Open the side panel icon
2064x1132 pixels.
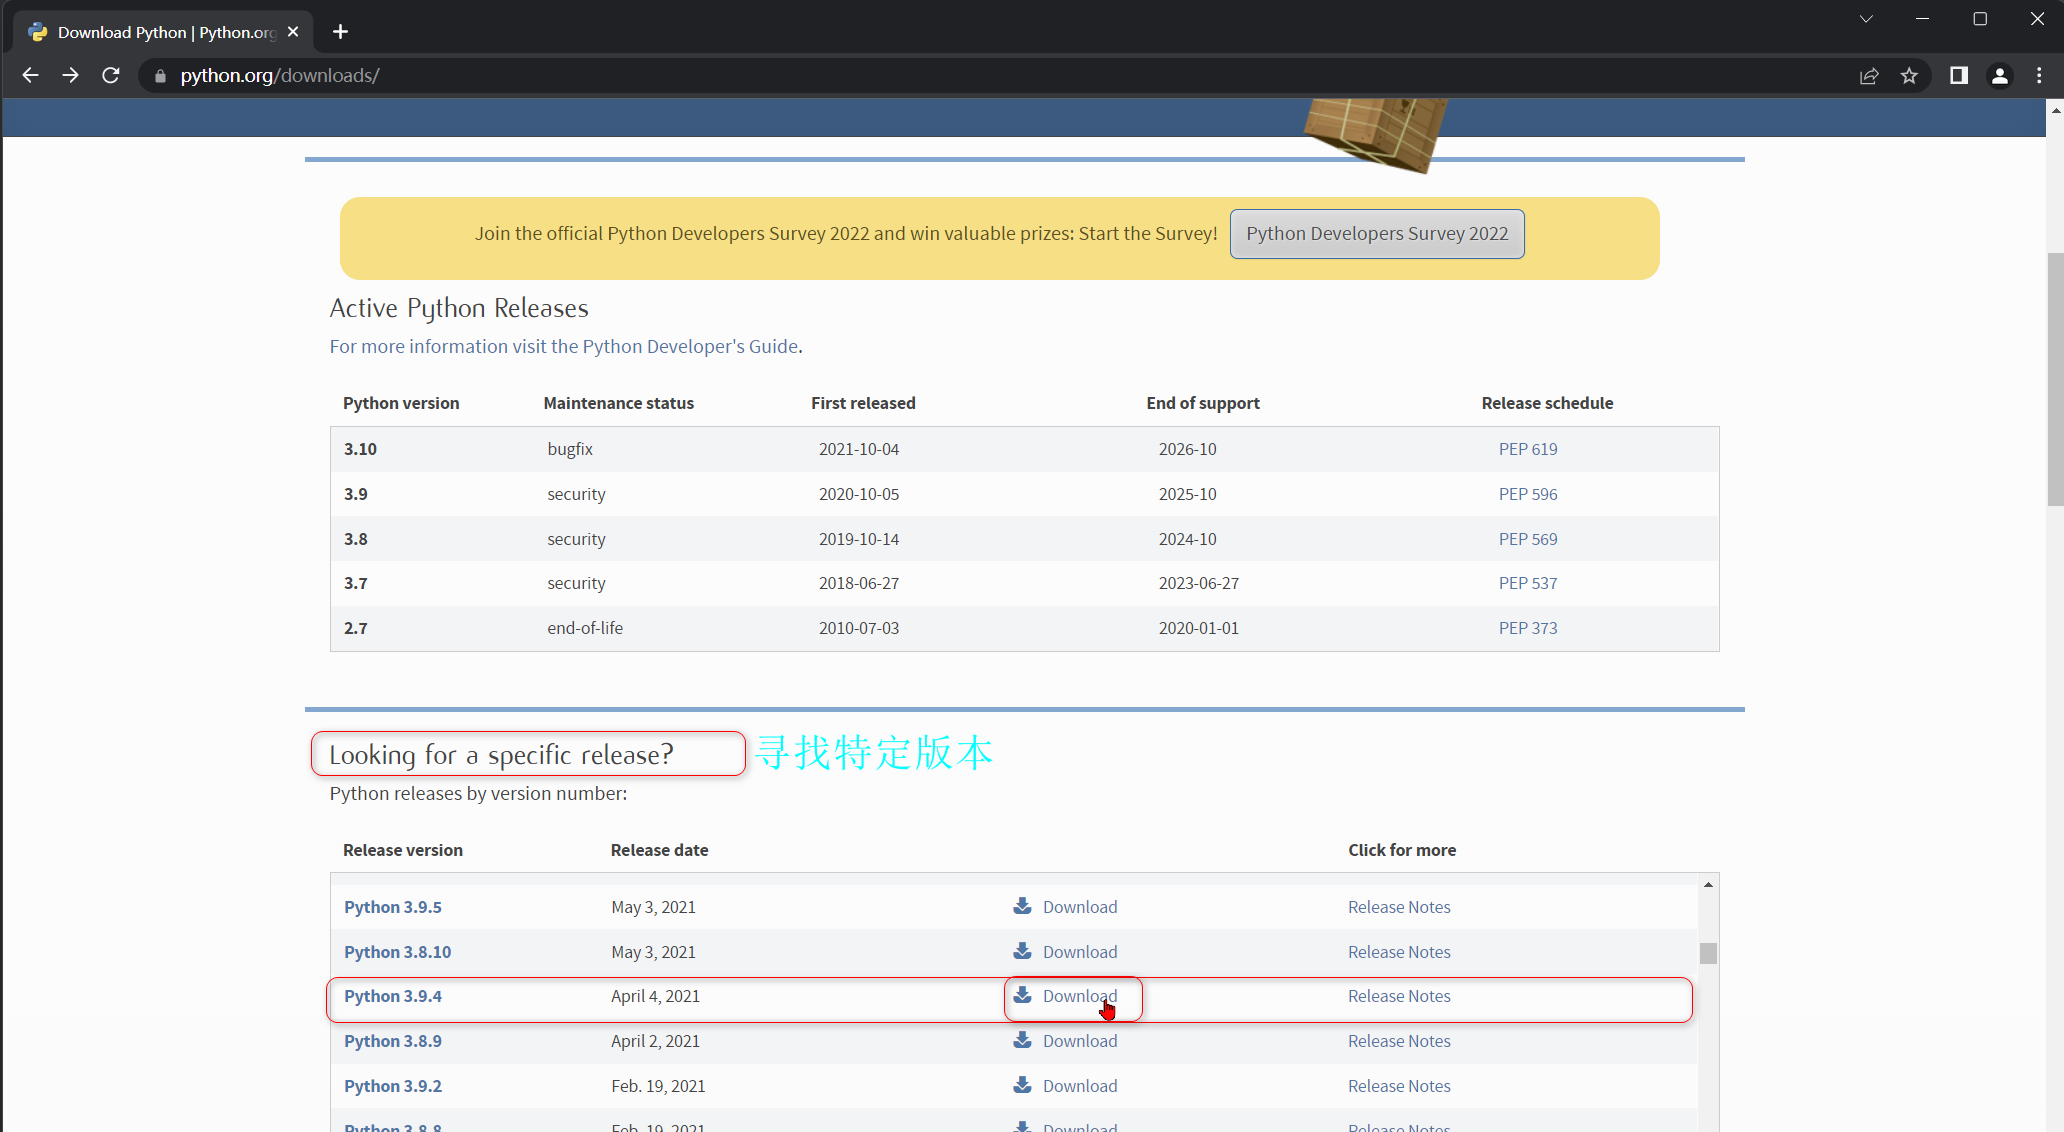pos(1959,76)
